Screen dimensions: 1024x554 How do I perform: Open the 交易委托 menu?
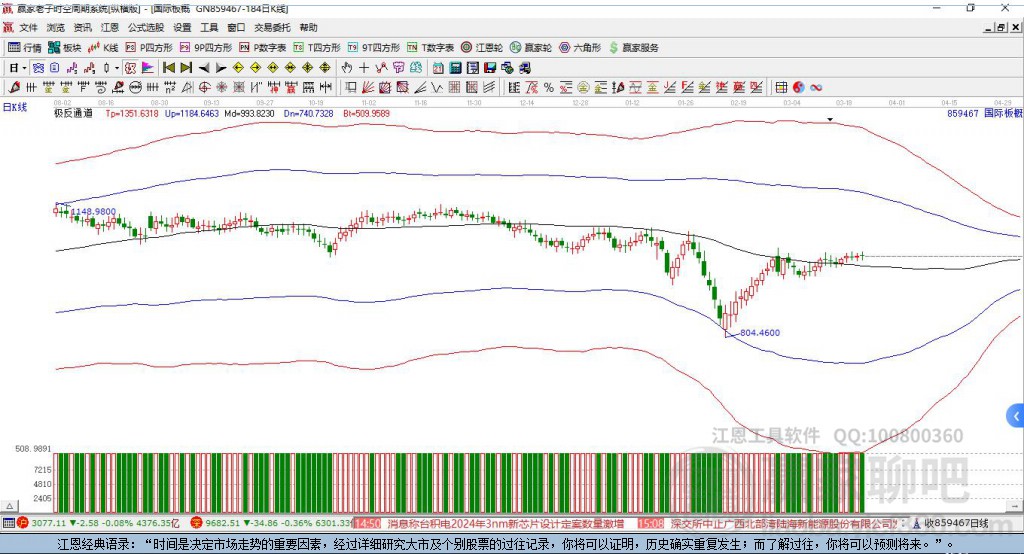pyautogui.click(x=272, y=27)
